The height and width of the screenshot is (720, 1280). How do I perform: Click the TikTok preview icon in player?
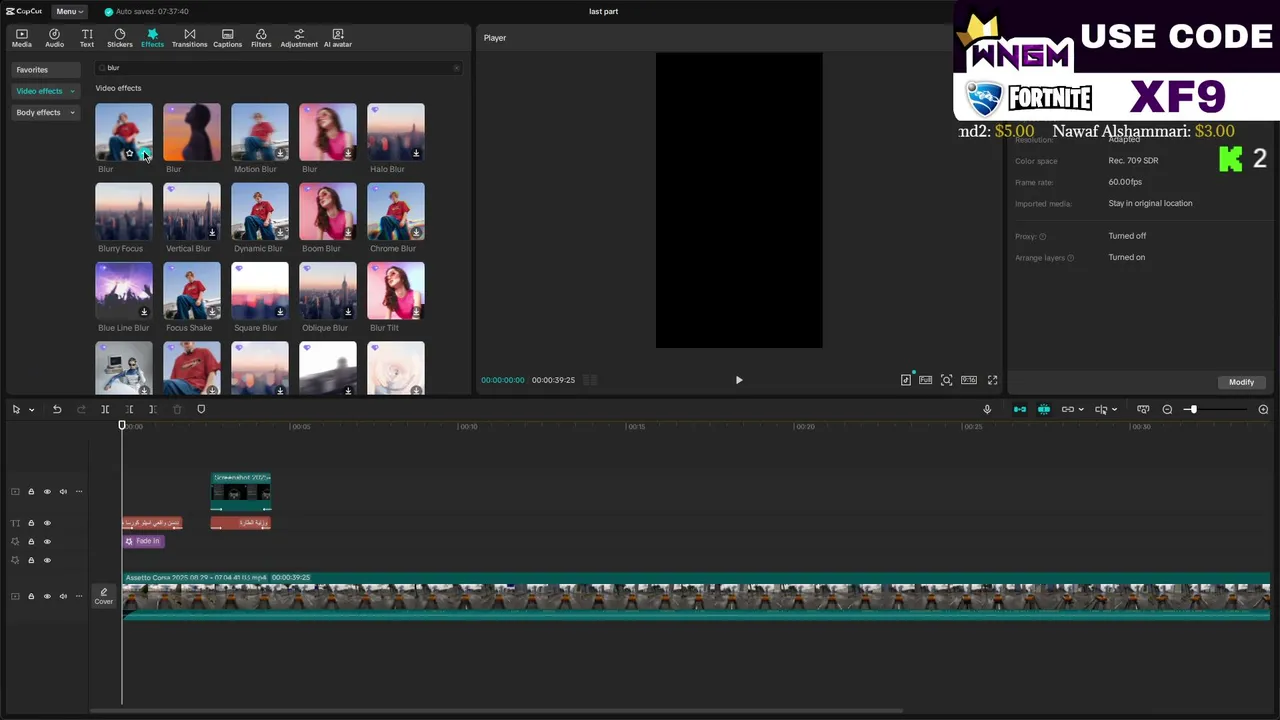coord(906,380)
